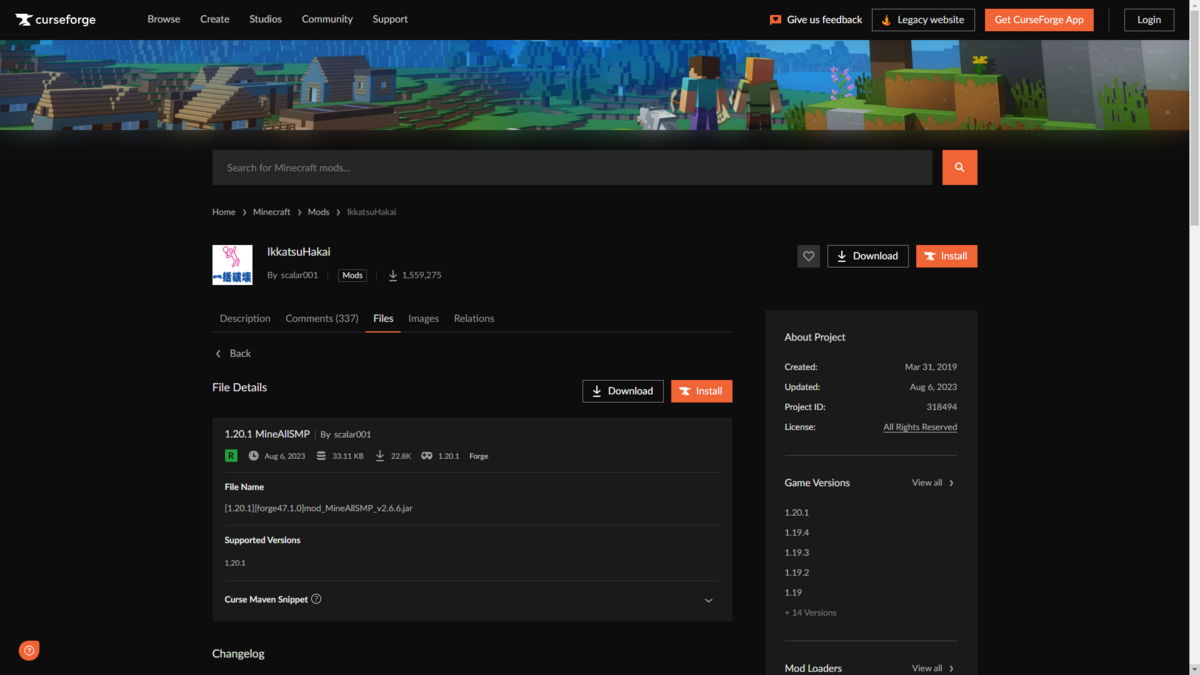
Task: Click the file name mod_MineAllSMP_v2.6.6.jar
Action: [x=319, y=508]
